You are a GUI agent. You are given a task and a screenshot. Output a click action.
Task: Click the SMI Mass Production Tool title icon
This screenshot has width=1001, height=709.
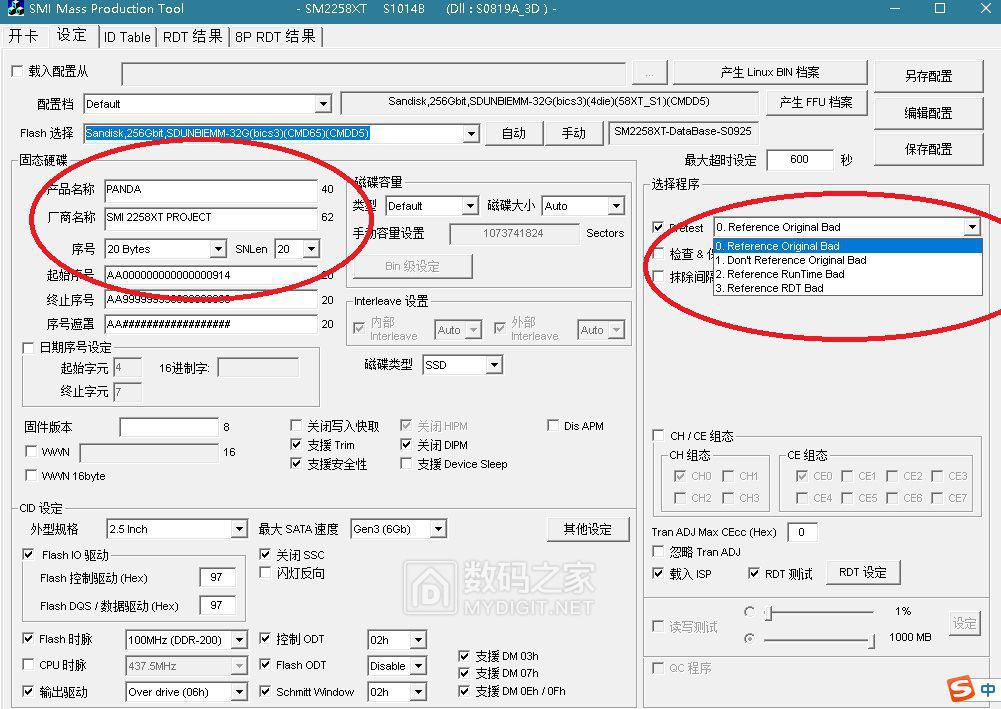(14, 9)
